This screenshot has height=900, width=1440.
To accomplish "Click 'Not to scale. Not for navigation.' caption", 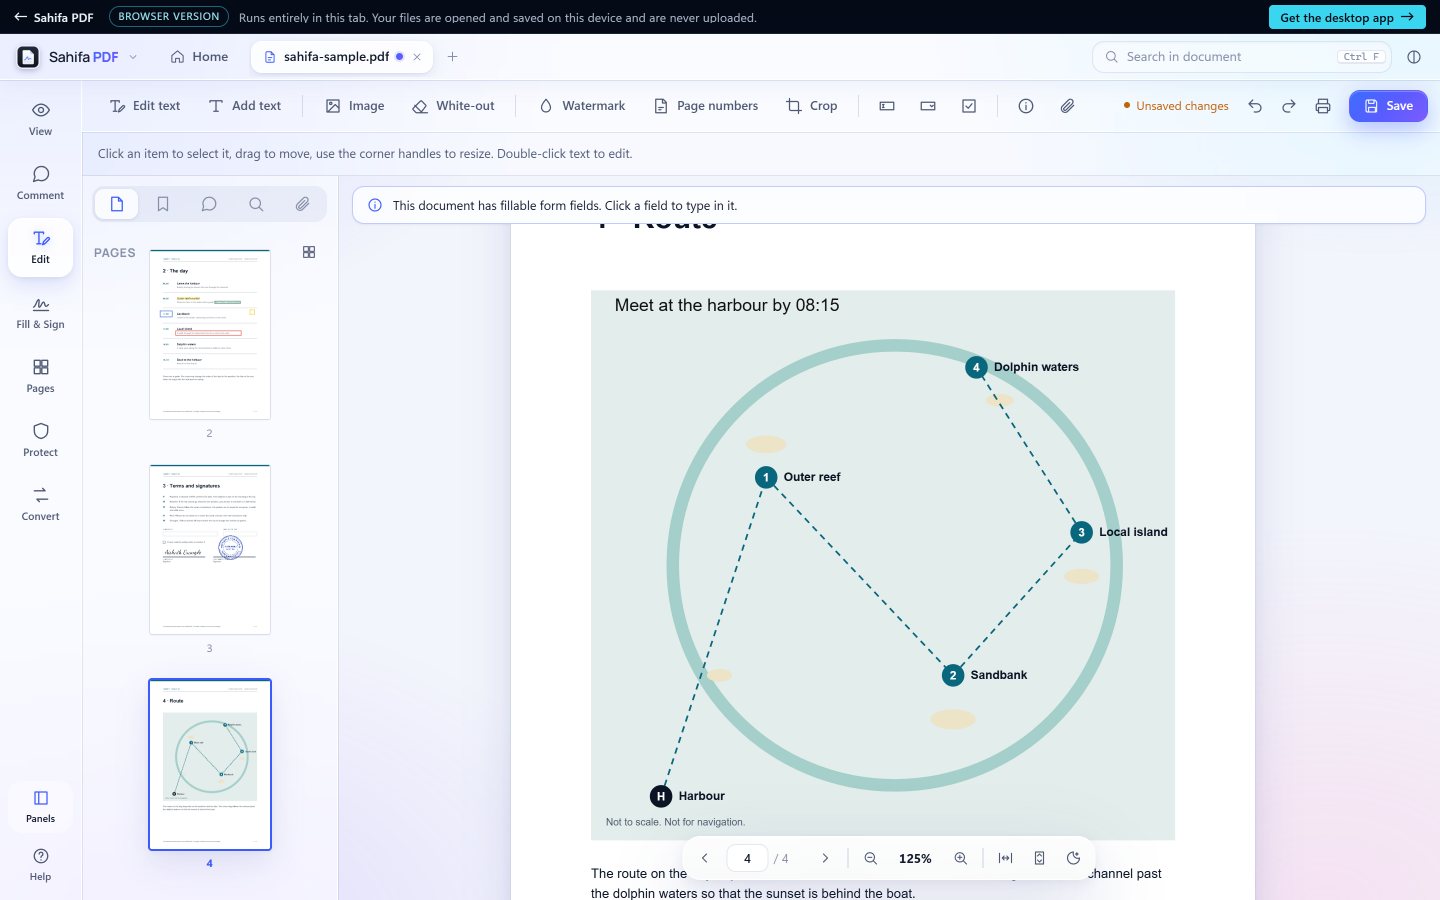I will [x=675, y=822].
